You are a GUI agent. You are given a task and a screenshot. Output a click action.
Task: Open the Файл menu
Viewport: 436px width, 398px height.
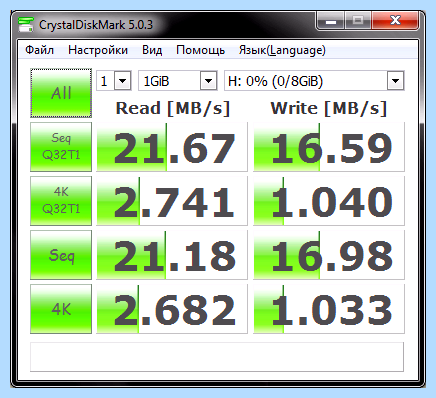point(39,50)
